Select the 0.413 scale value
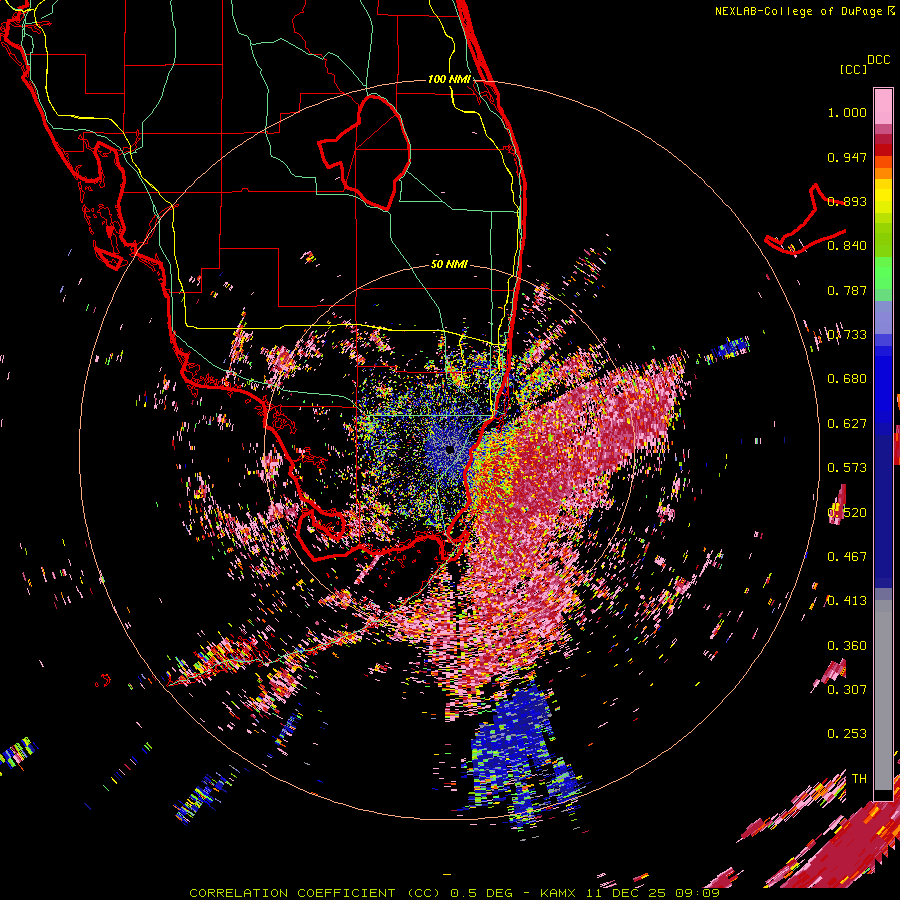The width and height of the screenshot is (900, 900). pyautogui.click(x=847, y=601)
